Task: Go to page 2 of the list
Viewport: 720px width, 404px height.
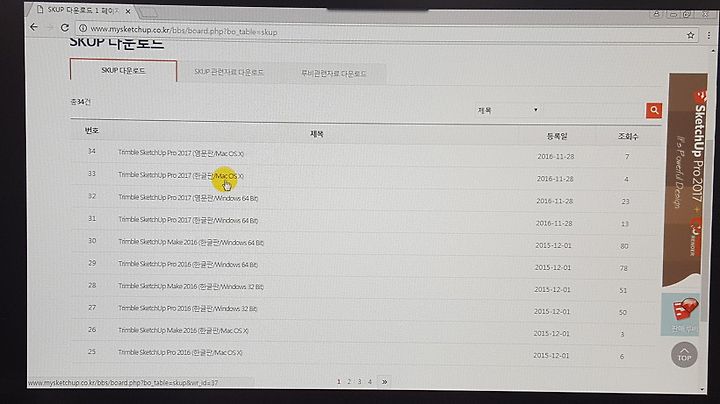Action: point(349,382)
